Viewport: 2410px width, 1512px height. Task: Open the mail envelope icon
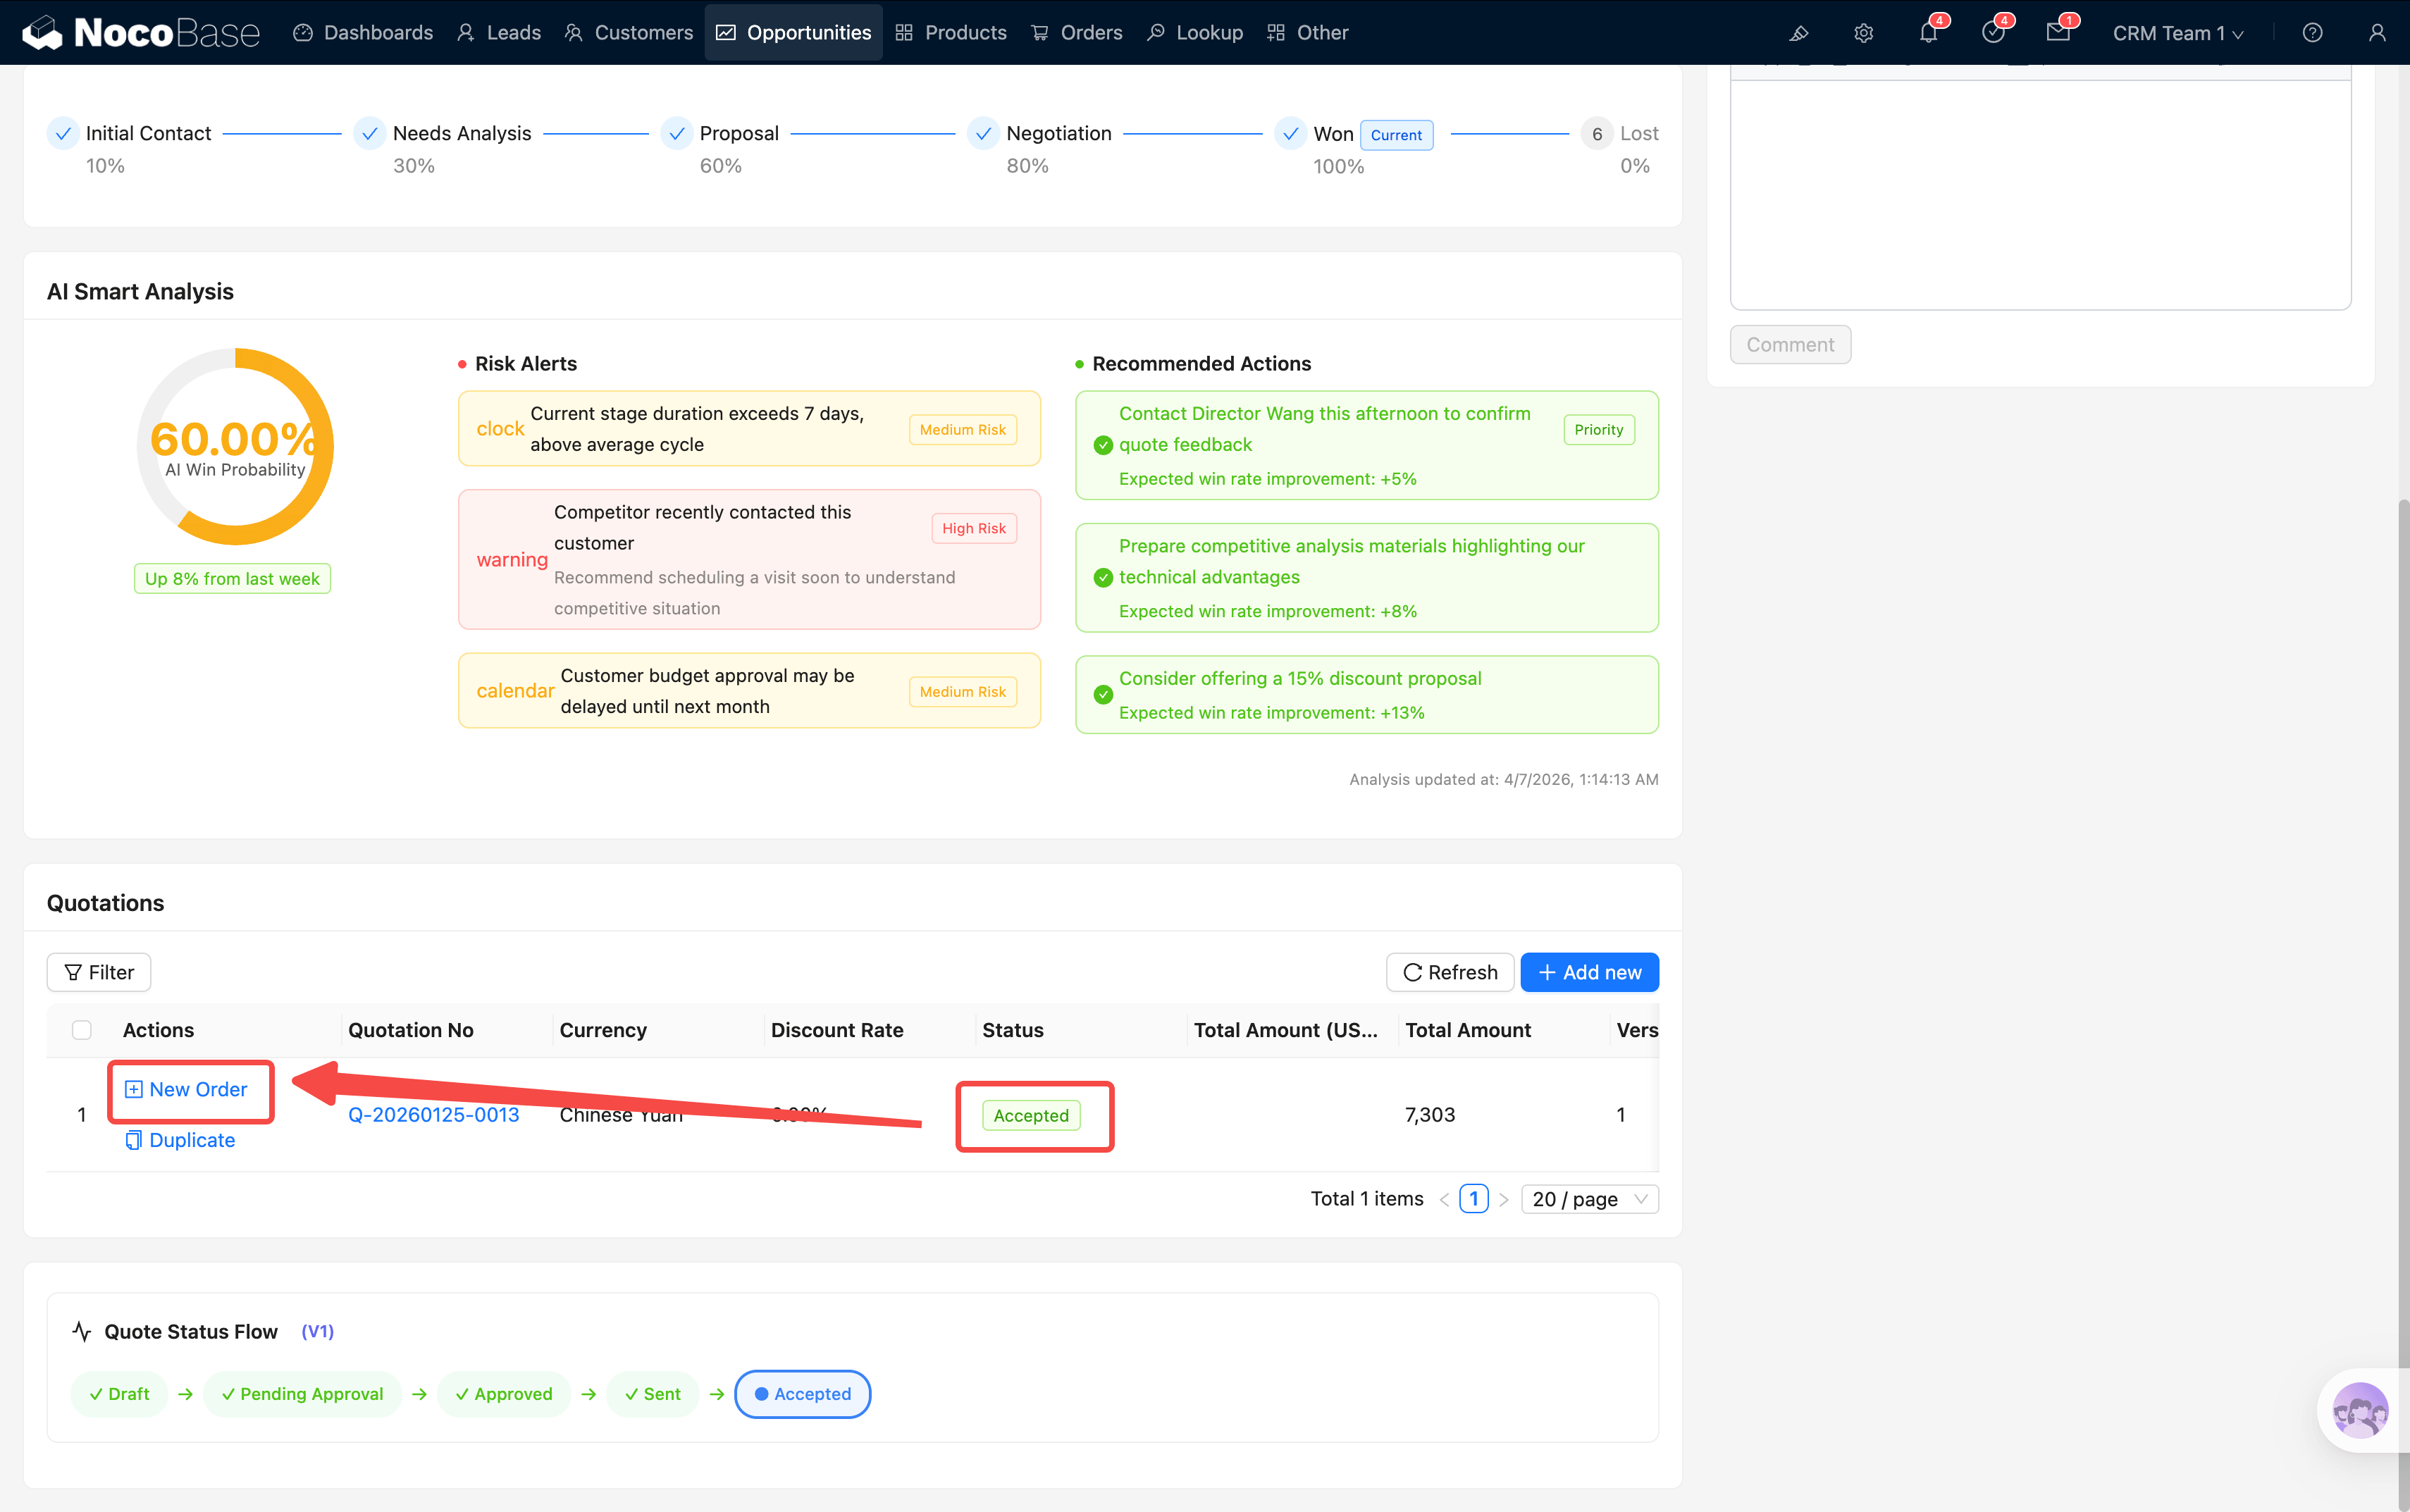point(2057,33)
